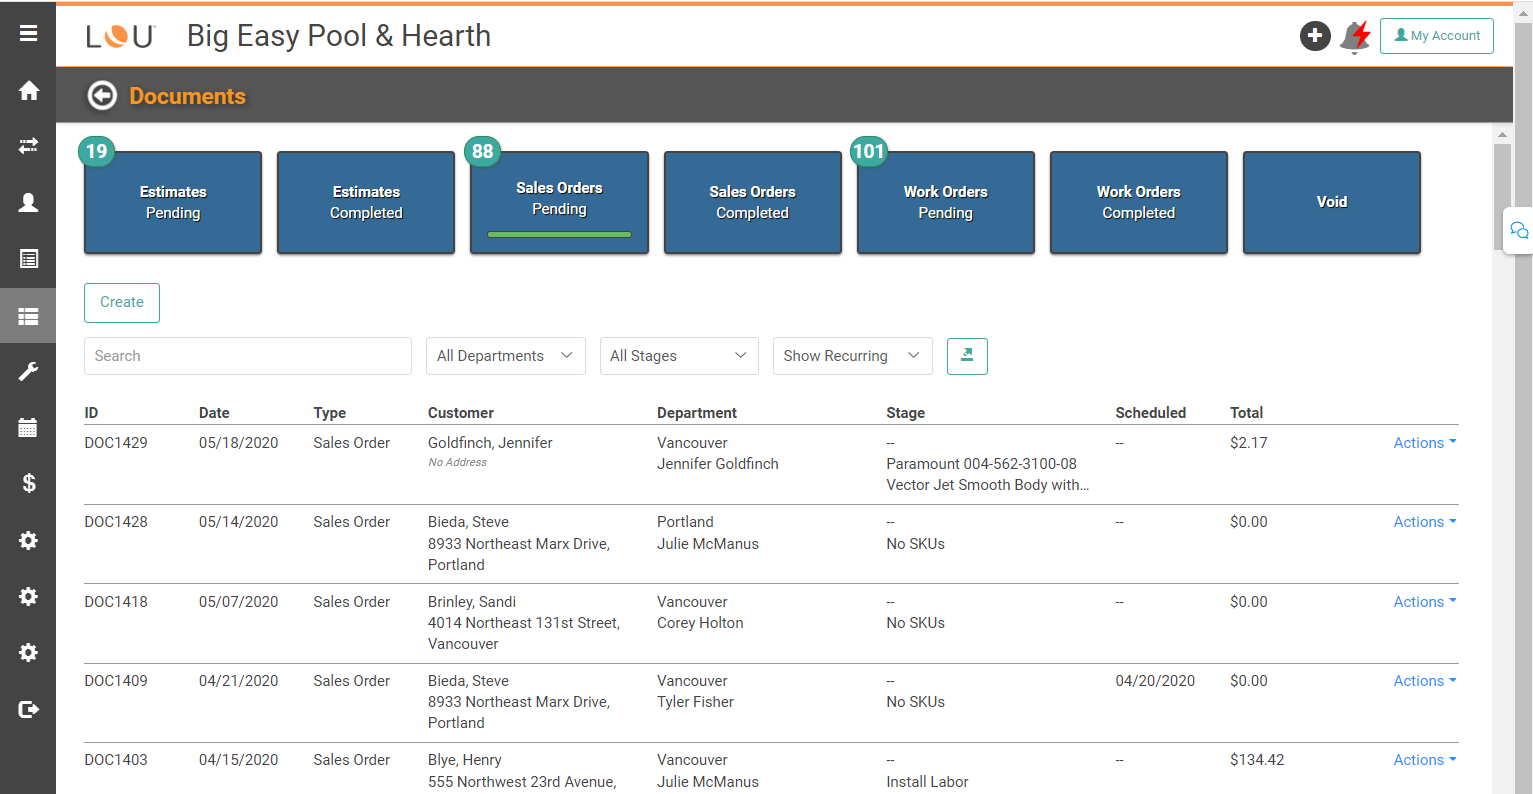Click the dollar sign icon in sidebar
This screenshot has height=794, width=1533.
click(28, 484)
